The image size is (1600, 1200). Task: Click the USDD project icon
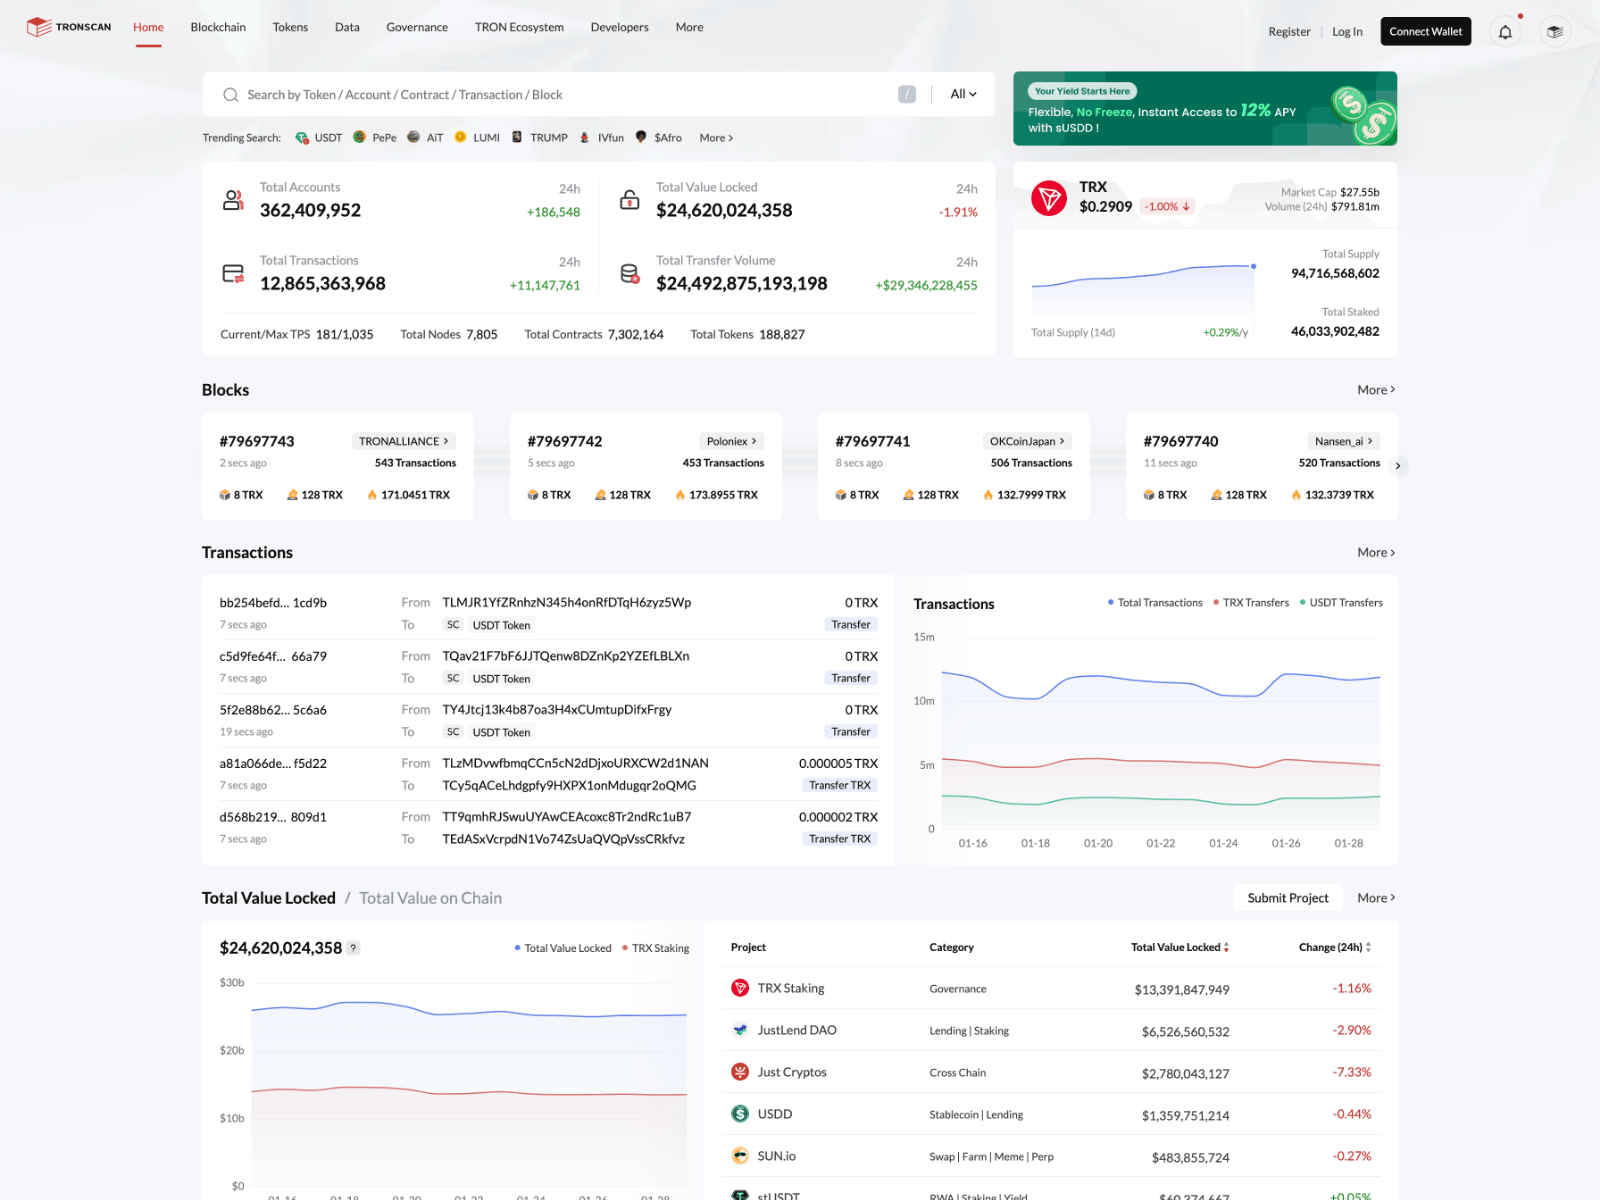point(740,1114)
